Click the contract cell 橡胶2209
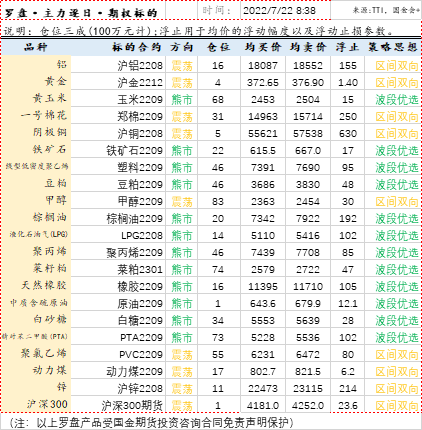 pyautogui.click(x=140, y=287)
